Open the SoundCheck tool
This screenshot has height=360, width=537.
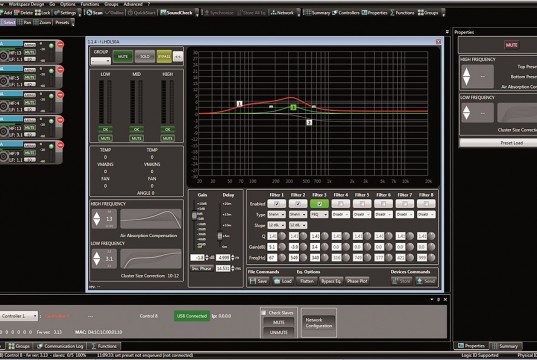coord(177,13)
